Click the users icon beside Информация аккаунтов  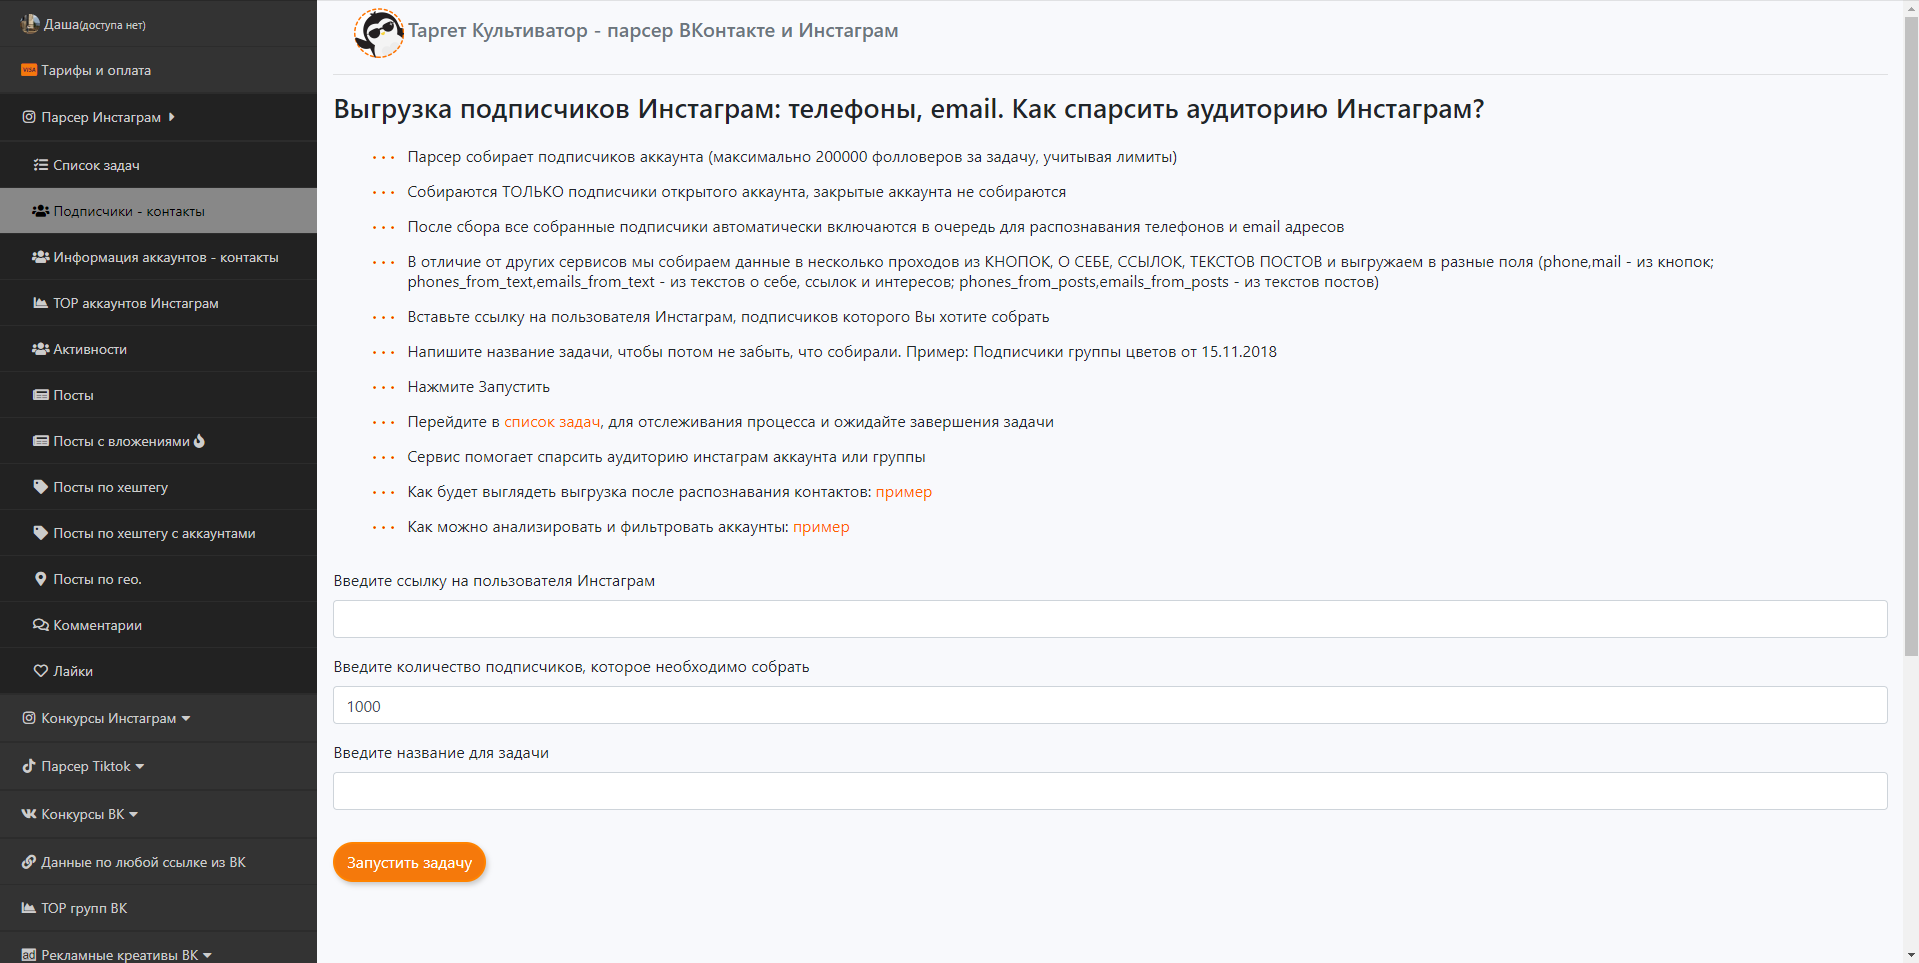41,257
